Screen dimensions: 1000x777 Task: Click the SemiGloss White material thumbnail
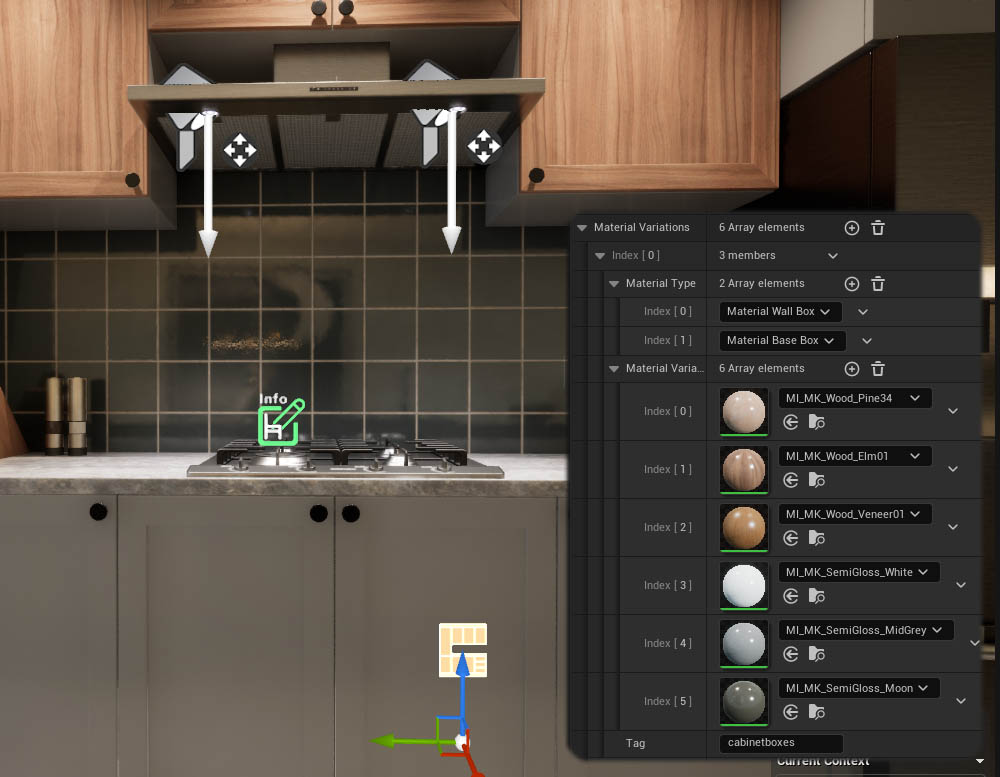[744, 586]
